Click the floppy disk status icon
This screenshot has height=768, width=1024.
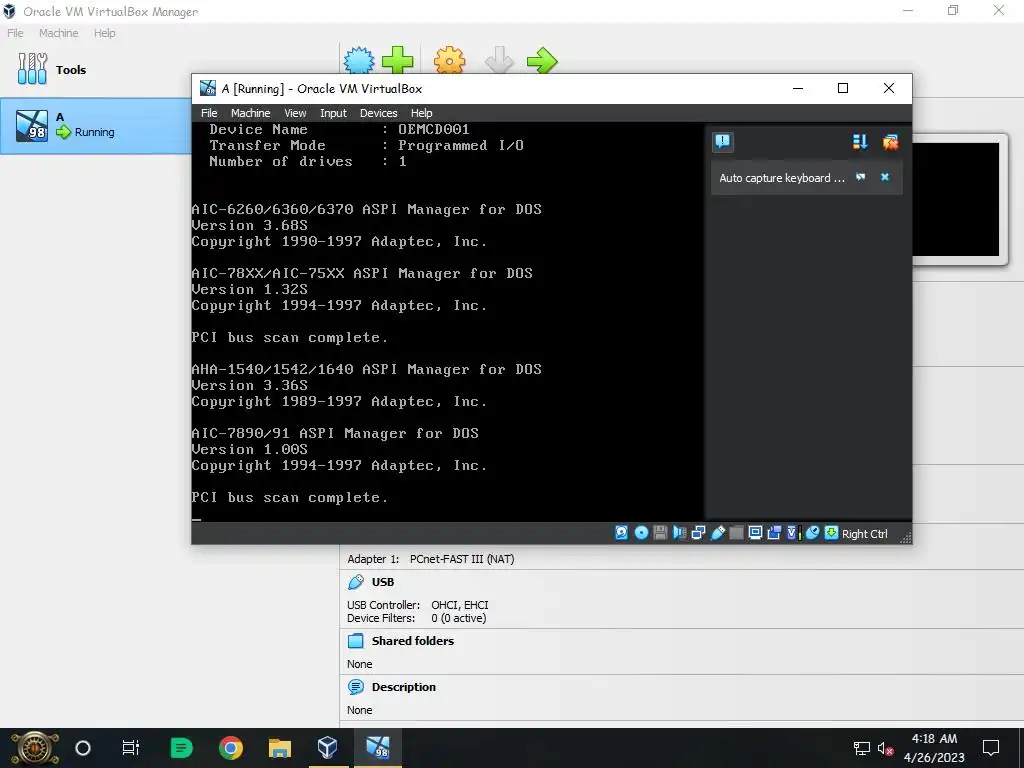click(660, 533)
